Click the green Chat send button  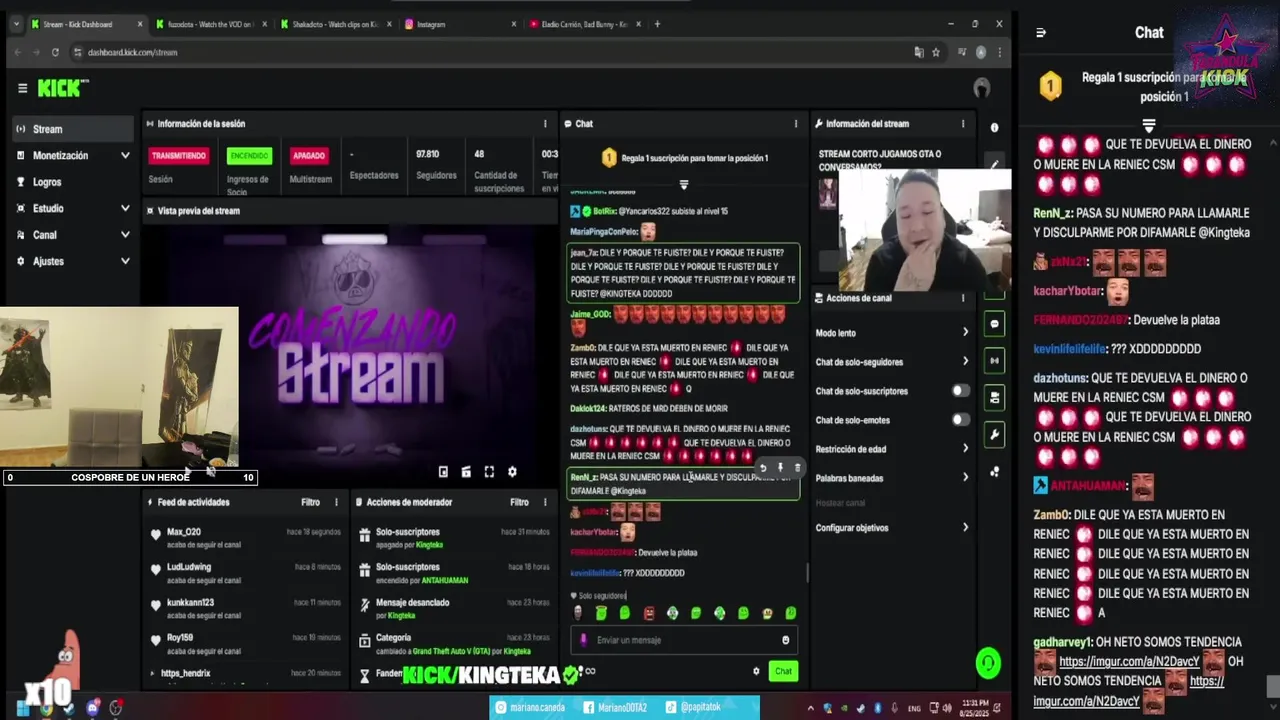click(x=783, y=671)
